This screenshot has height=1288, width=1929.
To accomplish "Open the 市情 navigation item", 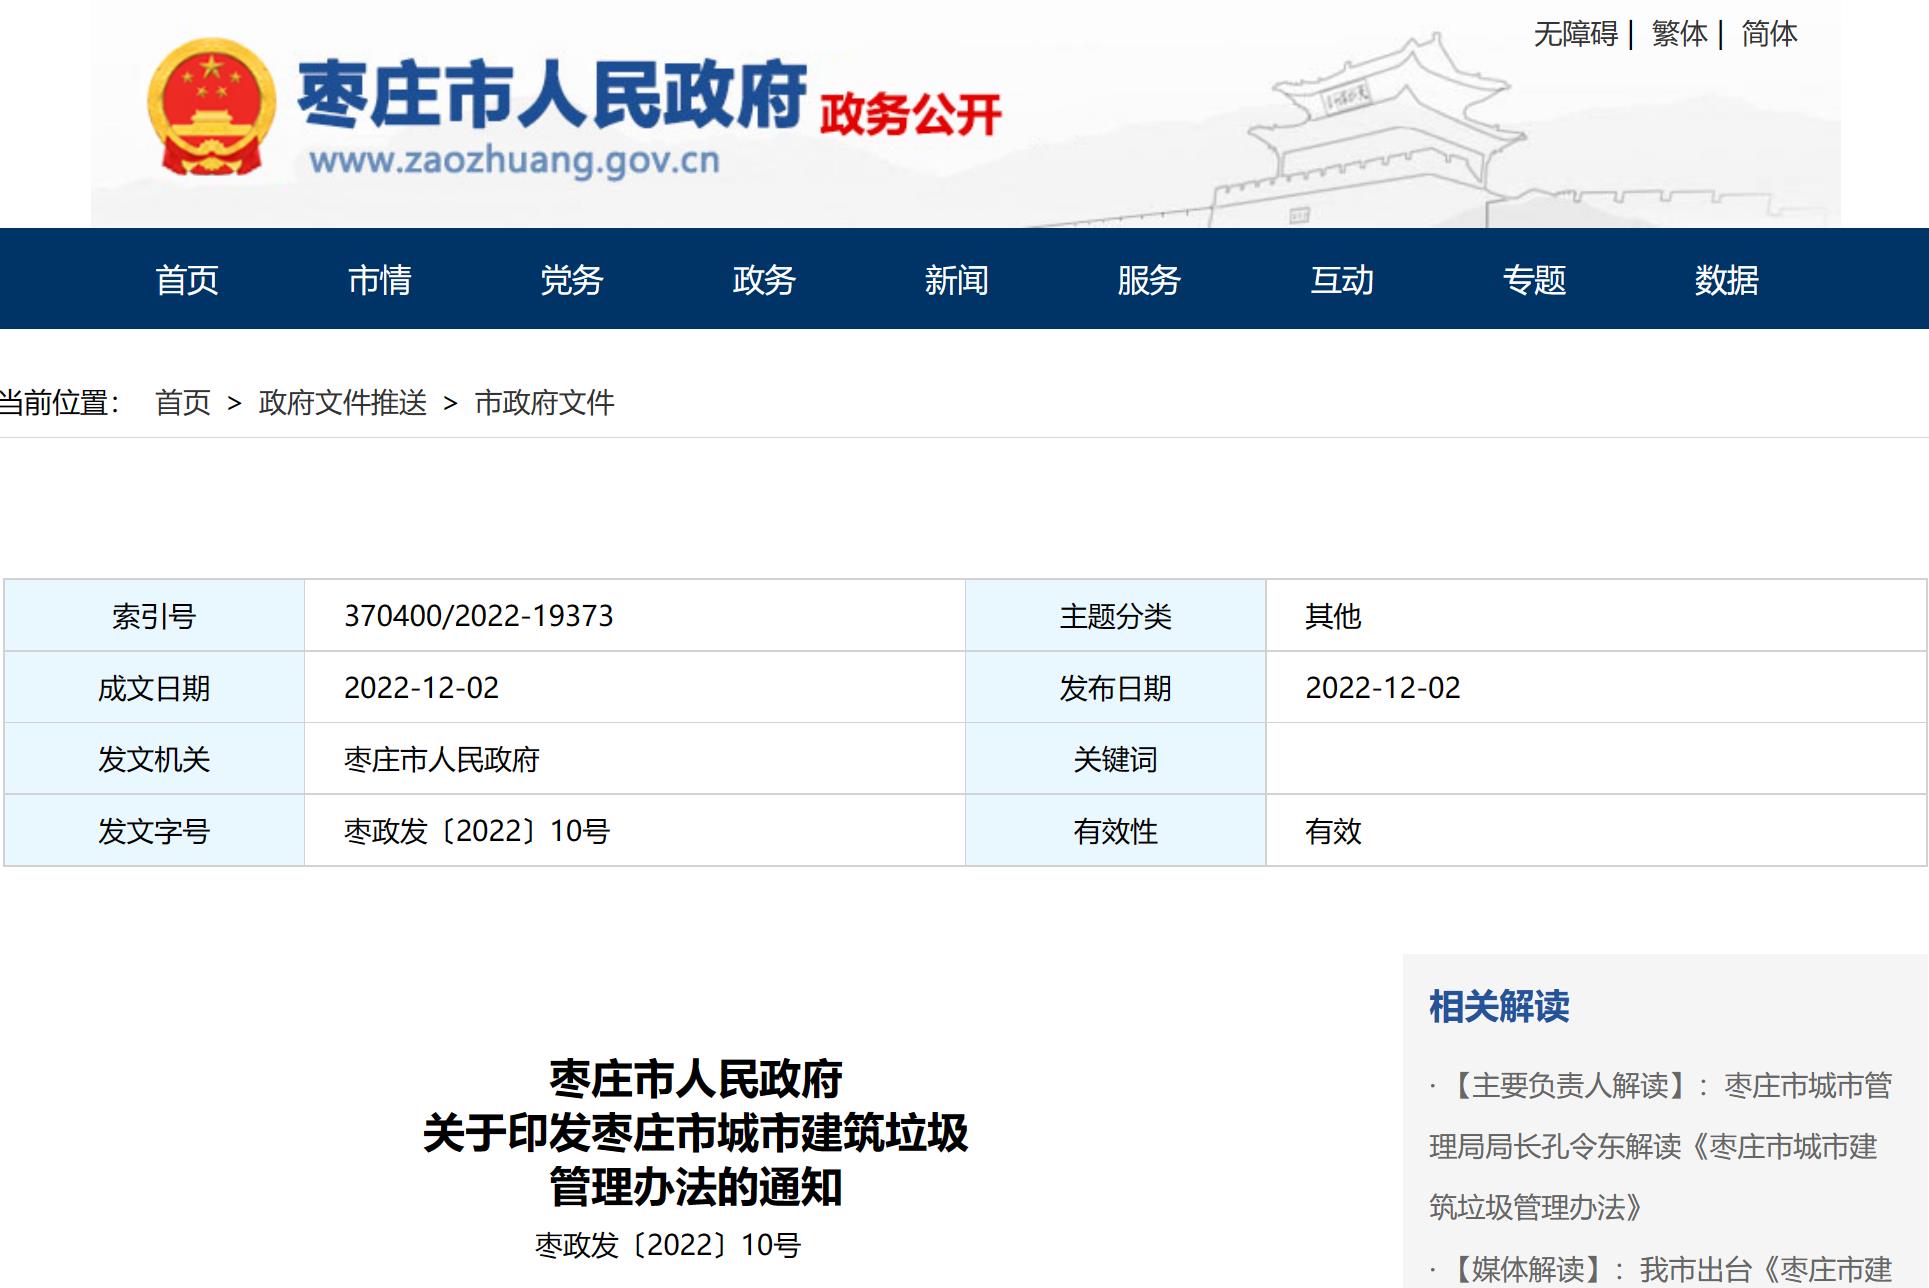I will pos(379,280).
